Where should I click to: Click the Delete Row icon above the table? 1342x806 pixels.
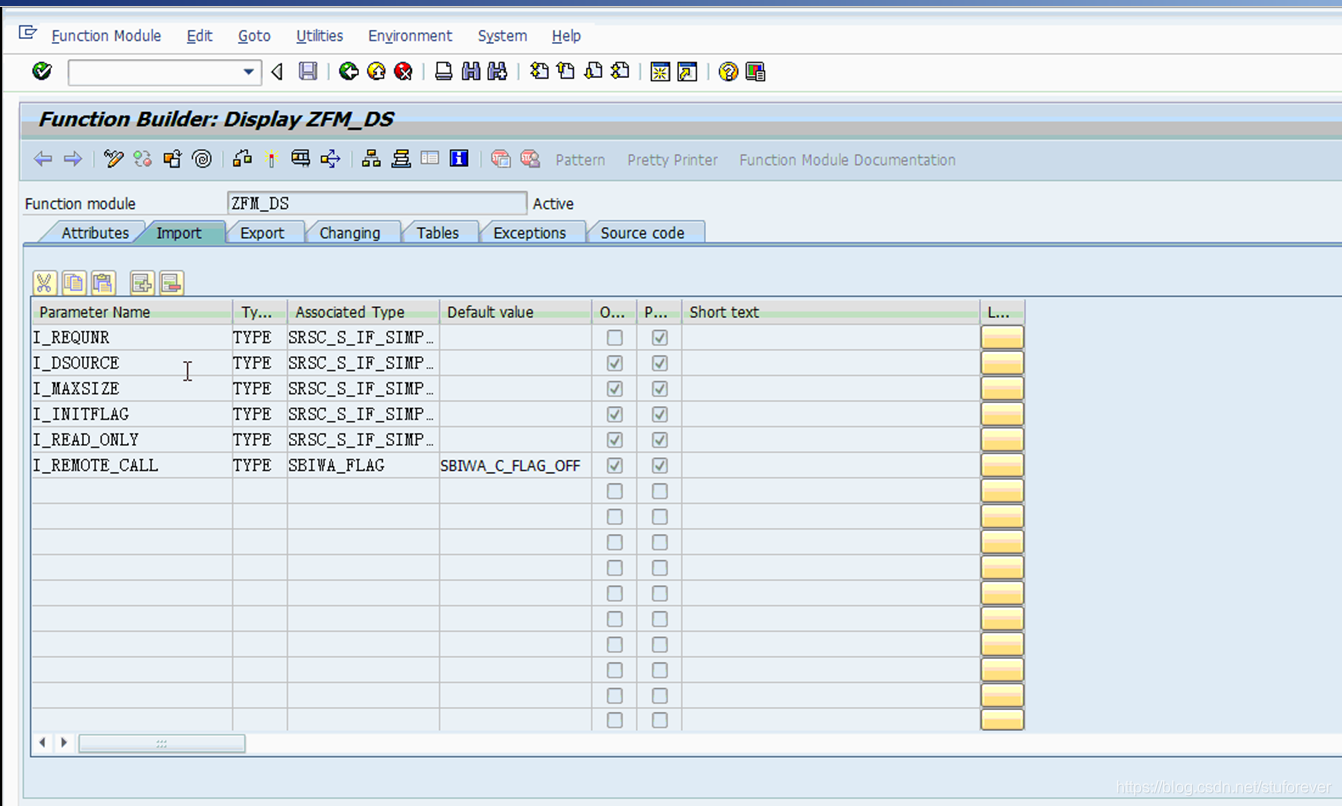coord(171,283)
